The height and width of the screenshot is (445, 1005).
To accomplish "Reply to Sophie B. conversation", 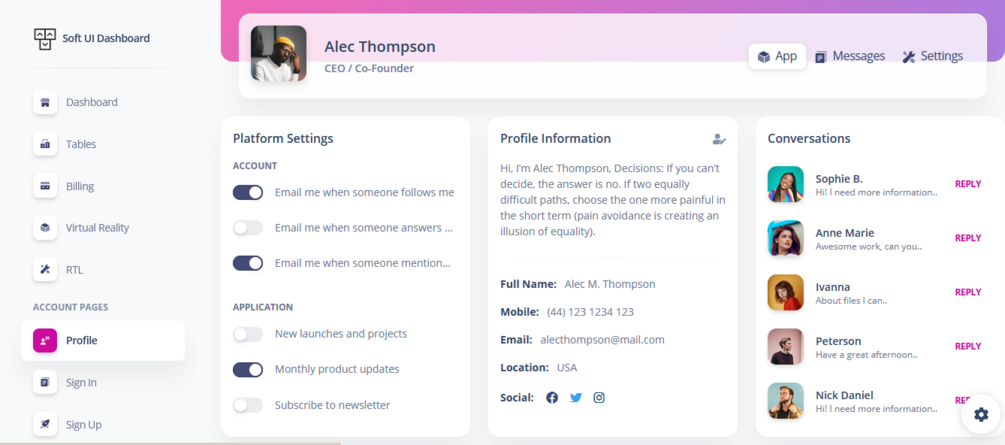I will [x=967, y=184].
